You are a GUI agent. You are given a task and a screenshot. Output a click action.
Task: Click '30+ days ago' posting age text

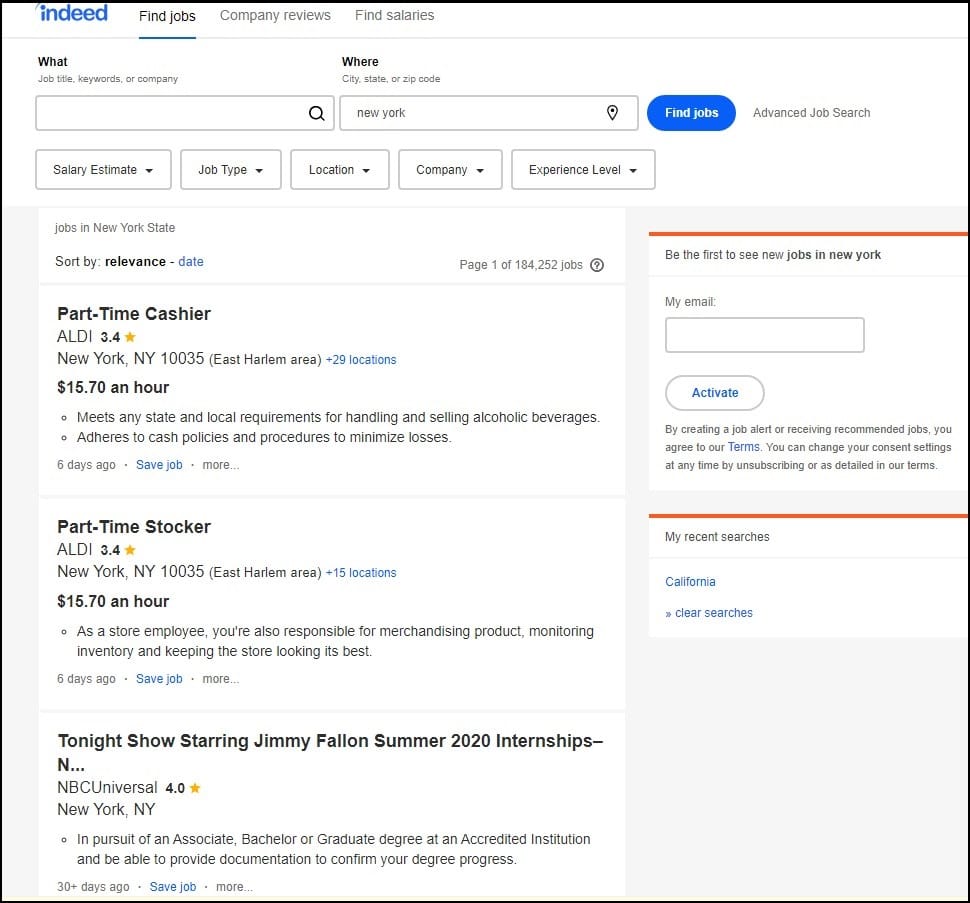coord(93,886)
